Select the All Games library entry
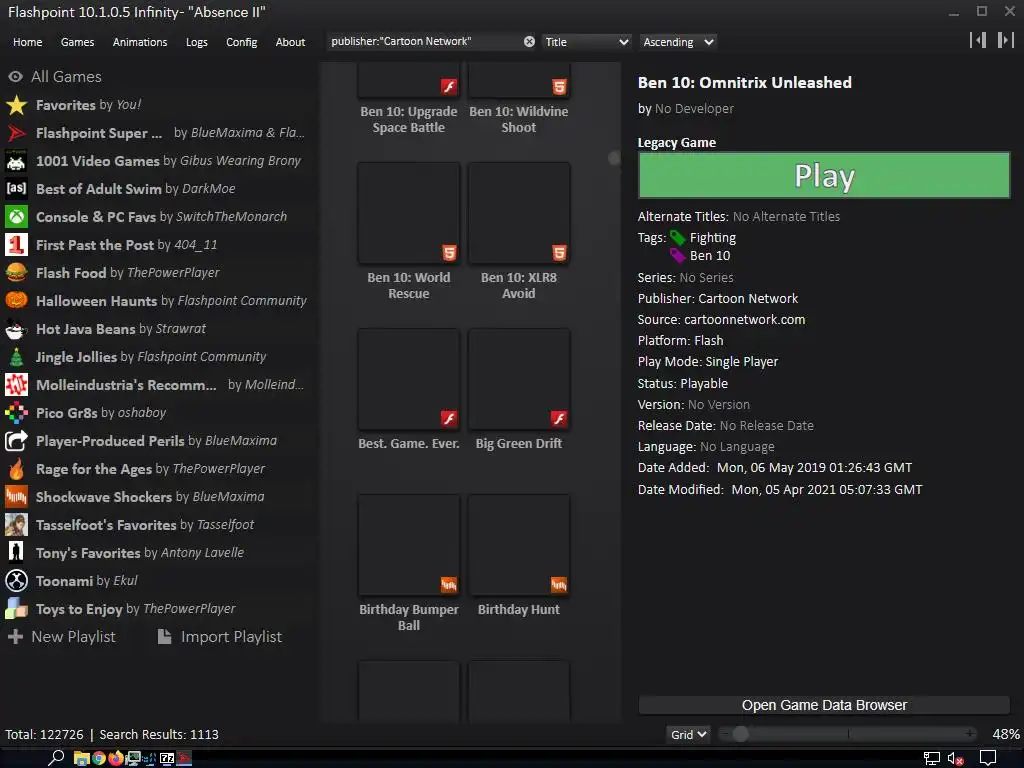The width and height of the screenshot is (1024, 768). (x=67, y=77)
